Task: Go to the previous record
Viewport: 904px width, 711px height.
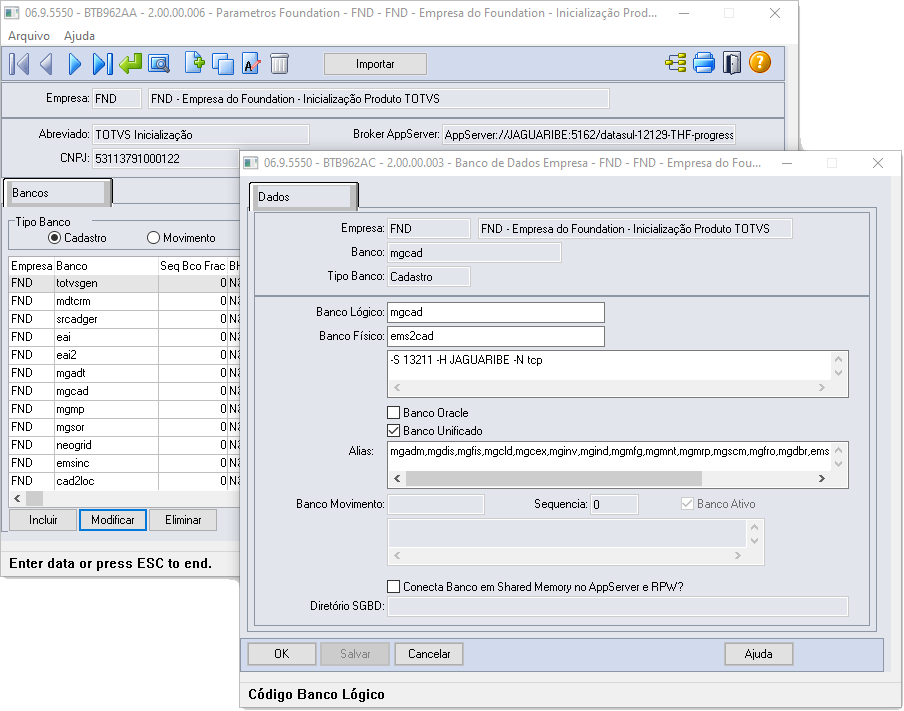Action: click(45, 63)
